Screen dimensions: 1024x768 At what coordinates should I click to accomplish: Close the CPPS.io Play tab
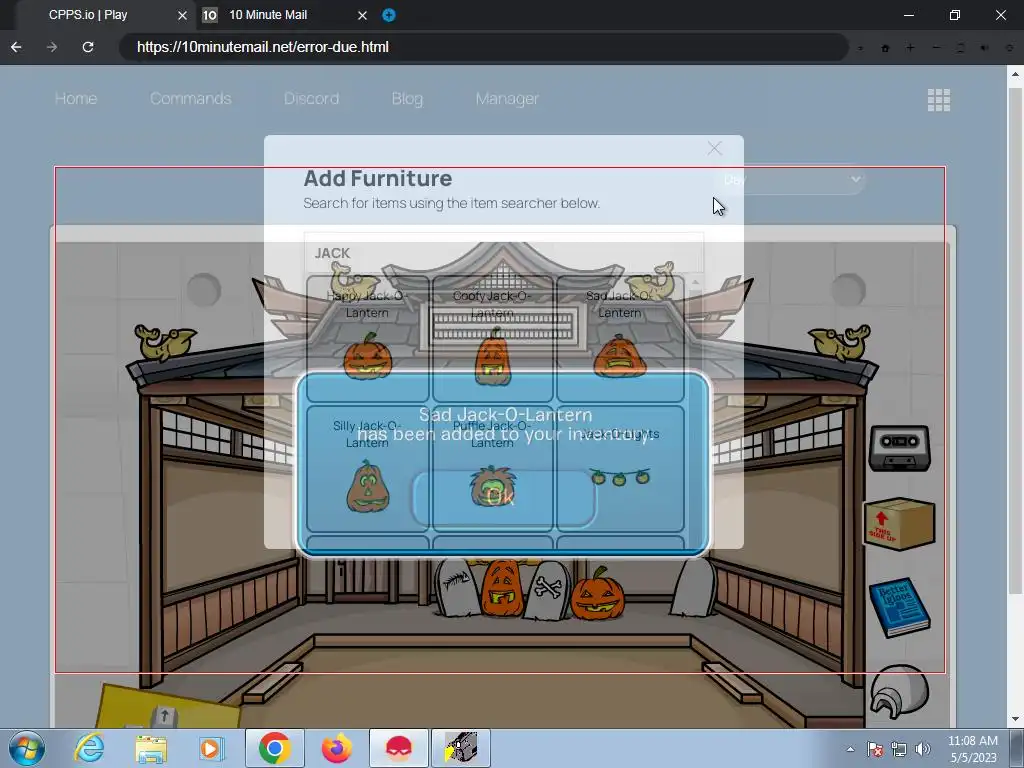tap(182, 16)
